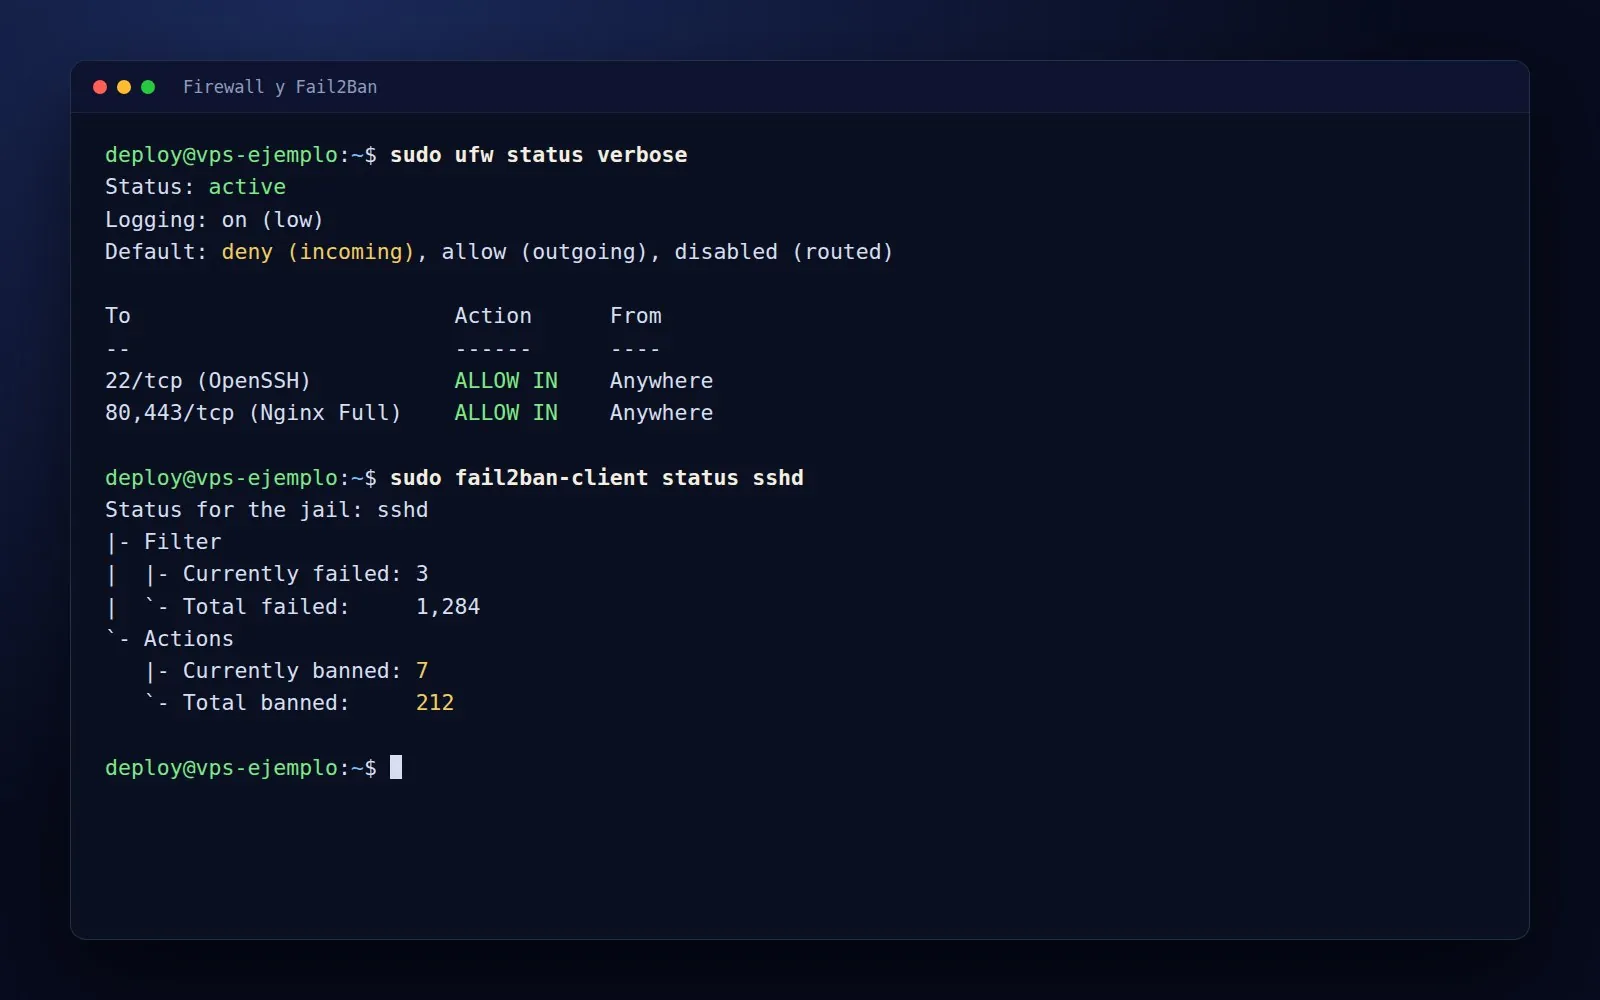Click the 'Action' column header

[493, 316]
